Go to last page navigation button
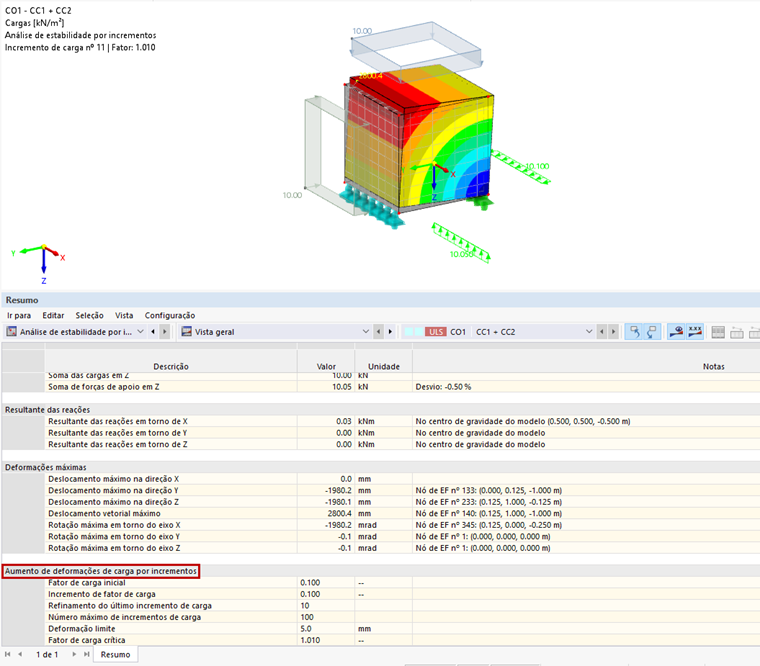Image resolution: width=760 pixels, height=666 pixels. click(86, 654)
